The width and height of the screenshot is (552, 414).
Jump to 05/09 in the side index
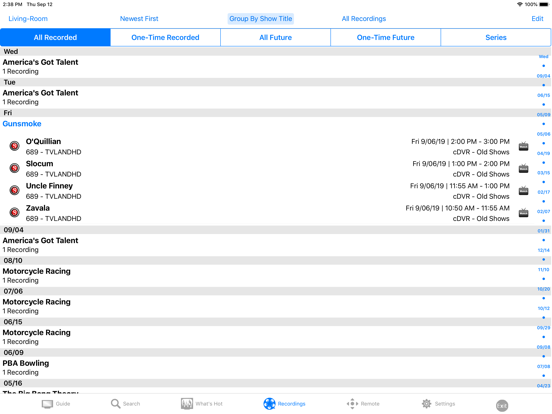543,114
